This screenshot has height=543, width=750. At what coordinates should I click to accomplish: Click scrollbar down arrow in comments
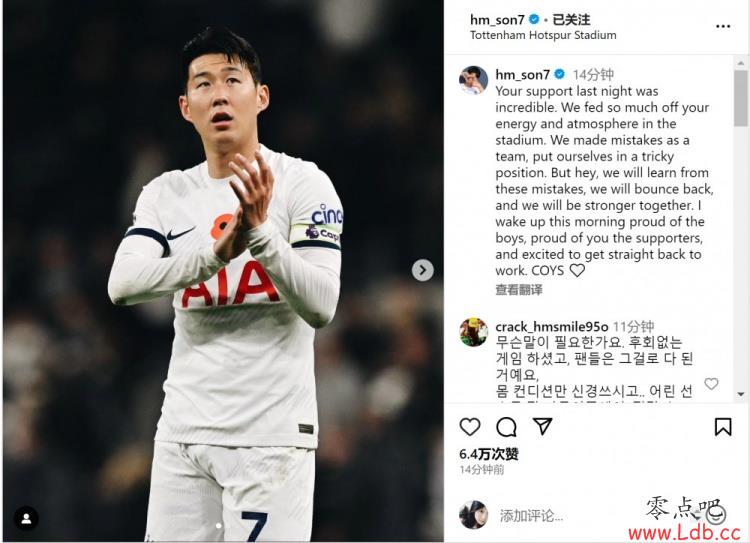pyautogui.click(x=741, y=394)
